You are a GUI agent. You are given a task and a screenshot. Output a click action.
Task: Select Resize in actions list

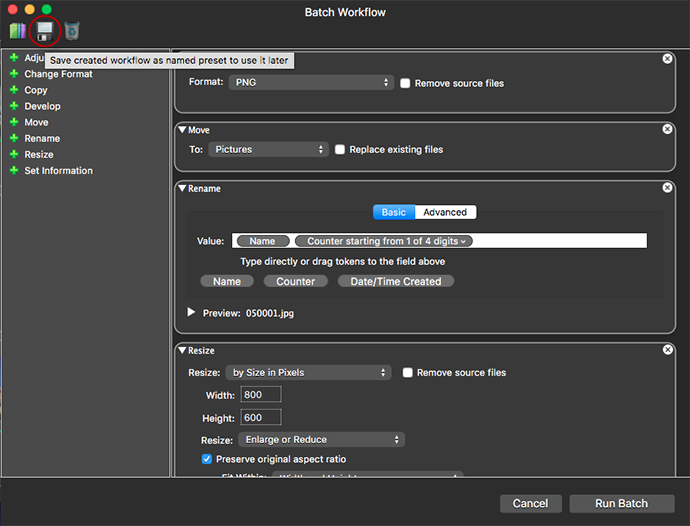[39, 155]
